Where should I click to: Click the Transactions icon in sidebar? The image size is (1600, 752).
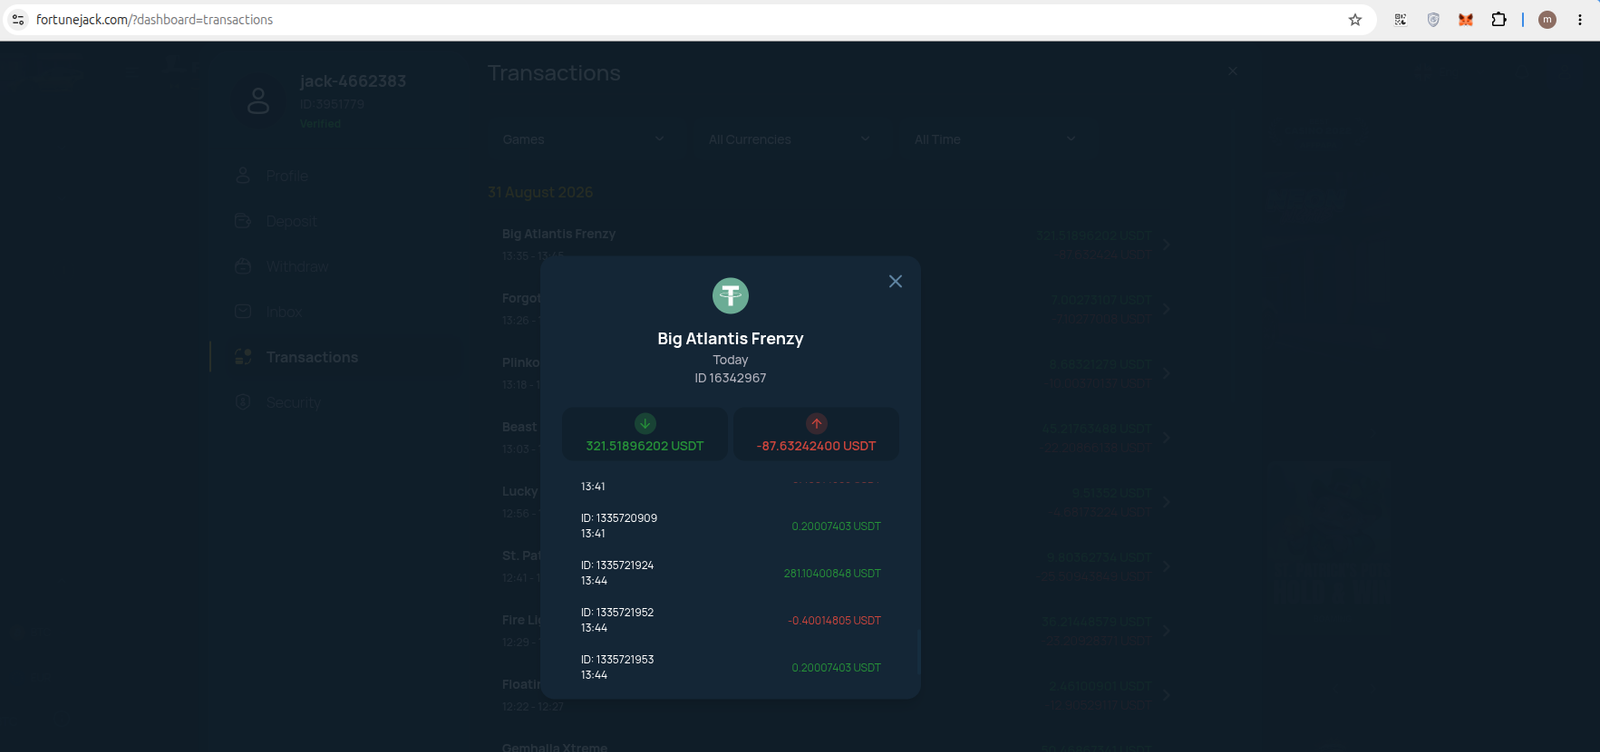[x=243, y=357]
